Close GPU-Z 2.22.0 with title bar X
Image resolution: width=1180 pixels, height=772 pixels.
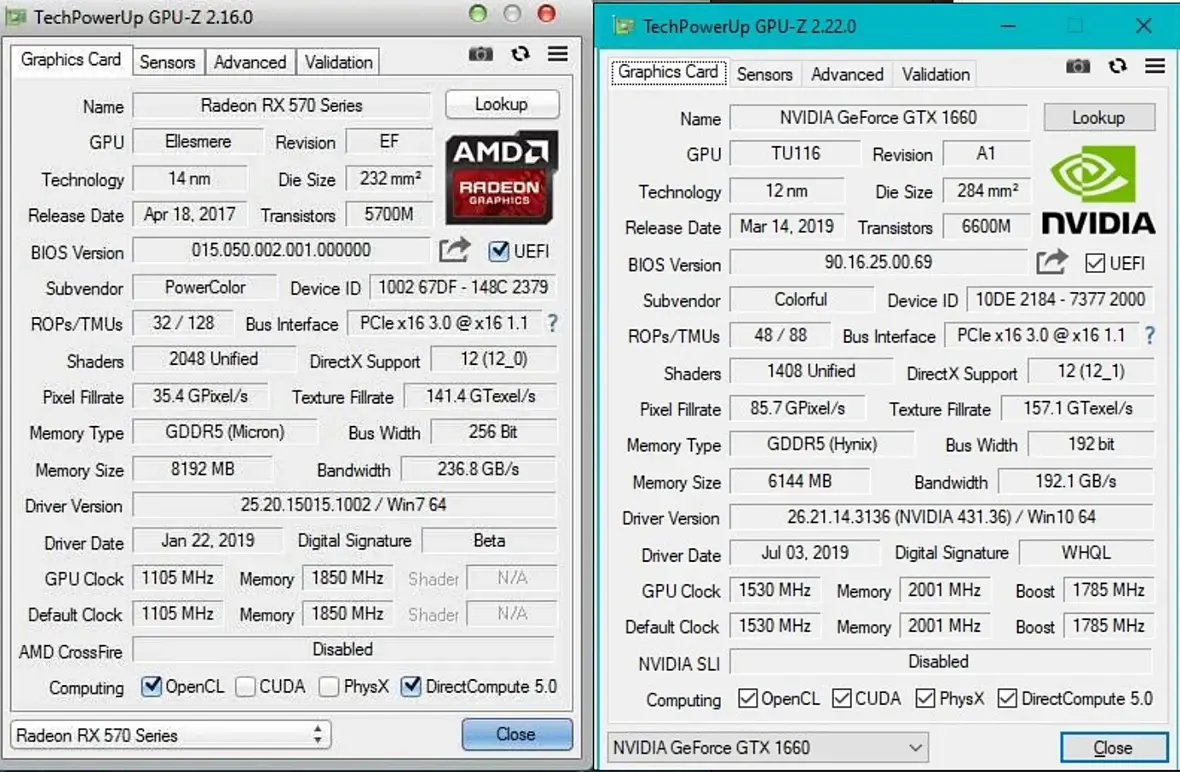[1143, 26]
